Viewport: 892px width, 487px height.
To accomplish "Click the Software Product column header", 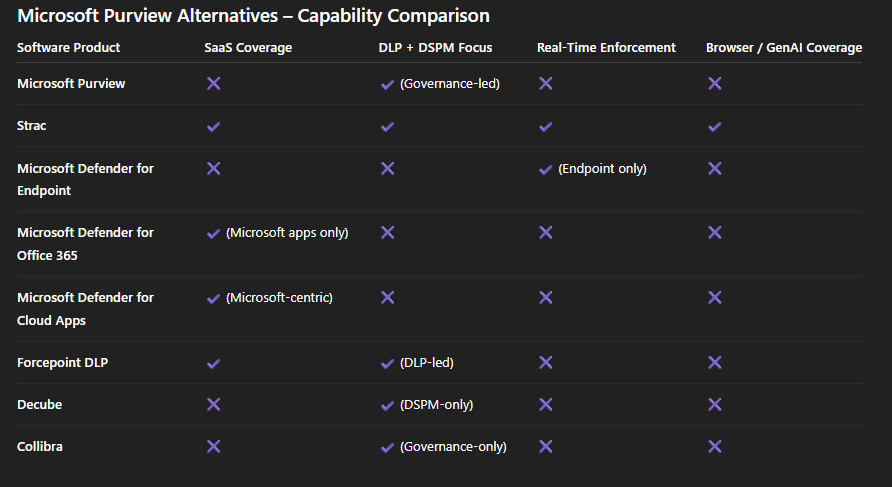I will 68,48.
